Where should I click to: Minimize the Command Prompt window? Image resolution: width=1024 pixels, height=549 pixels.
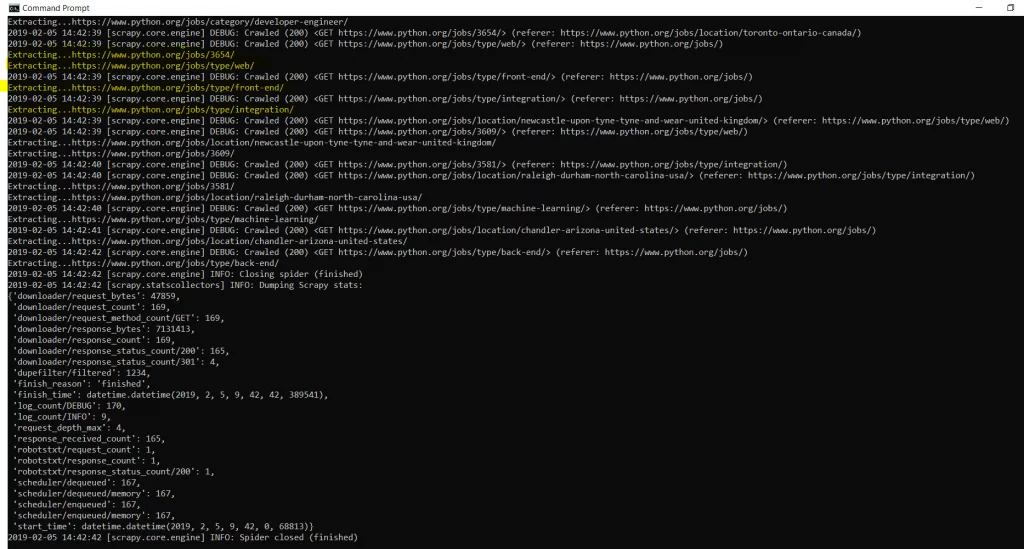pyautogui.click(x=978, y=8)
